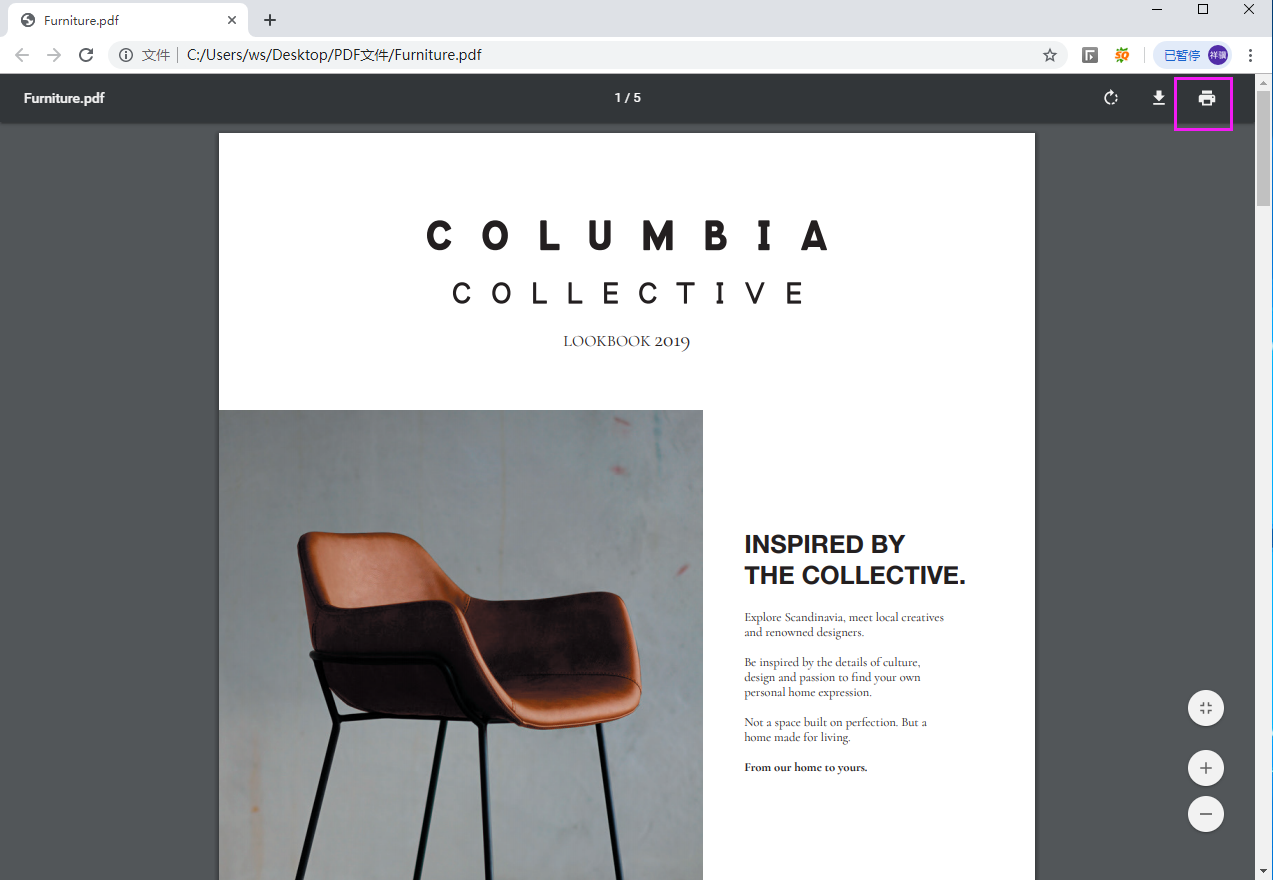Zoom out with the minus button
Image resolution: width=1273 pixels, height=880 pixels.
[1206, 814]
